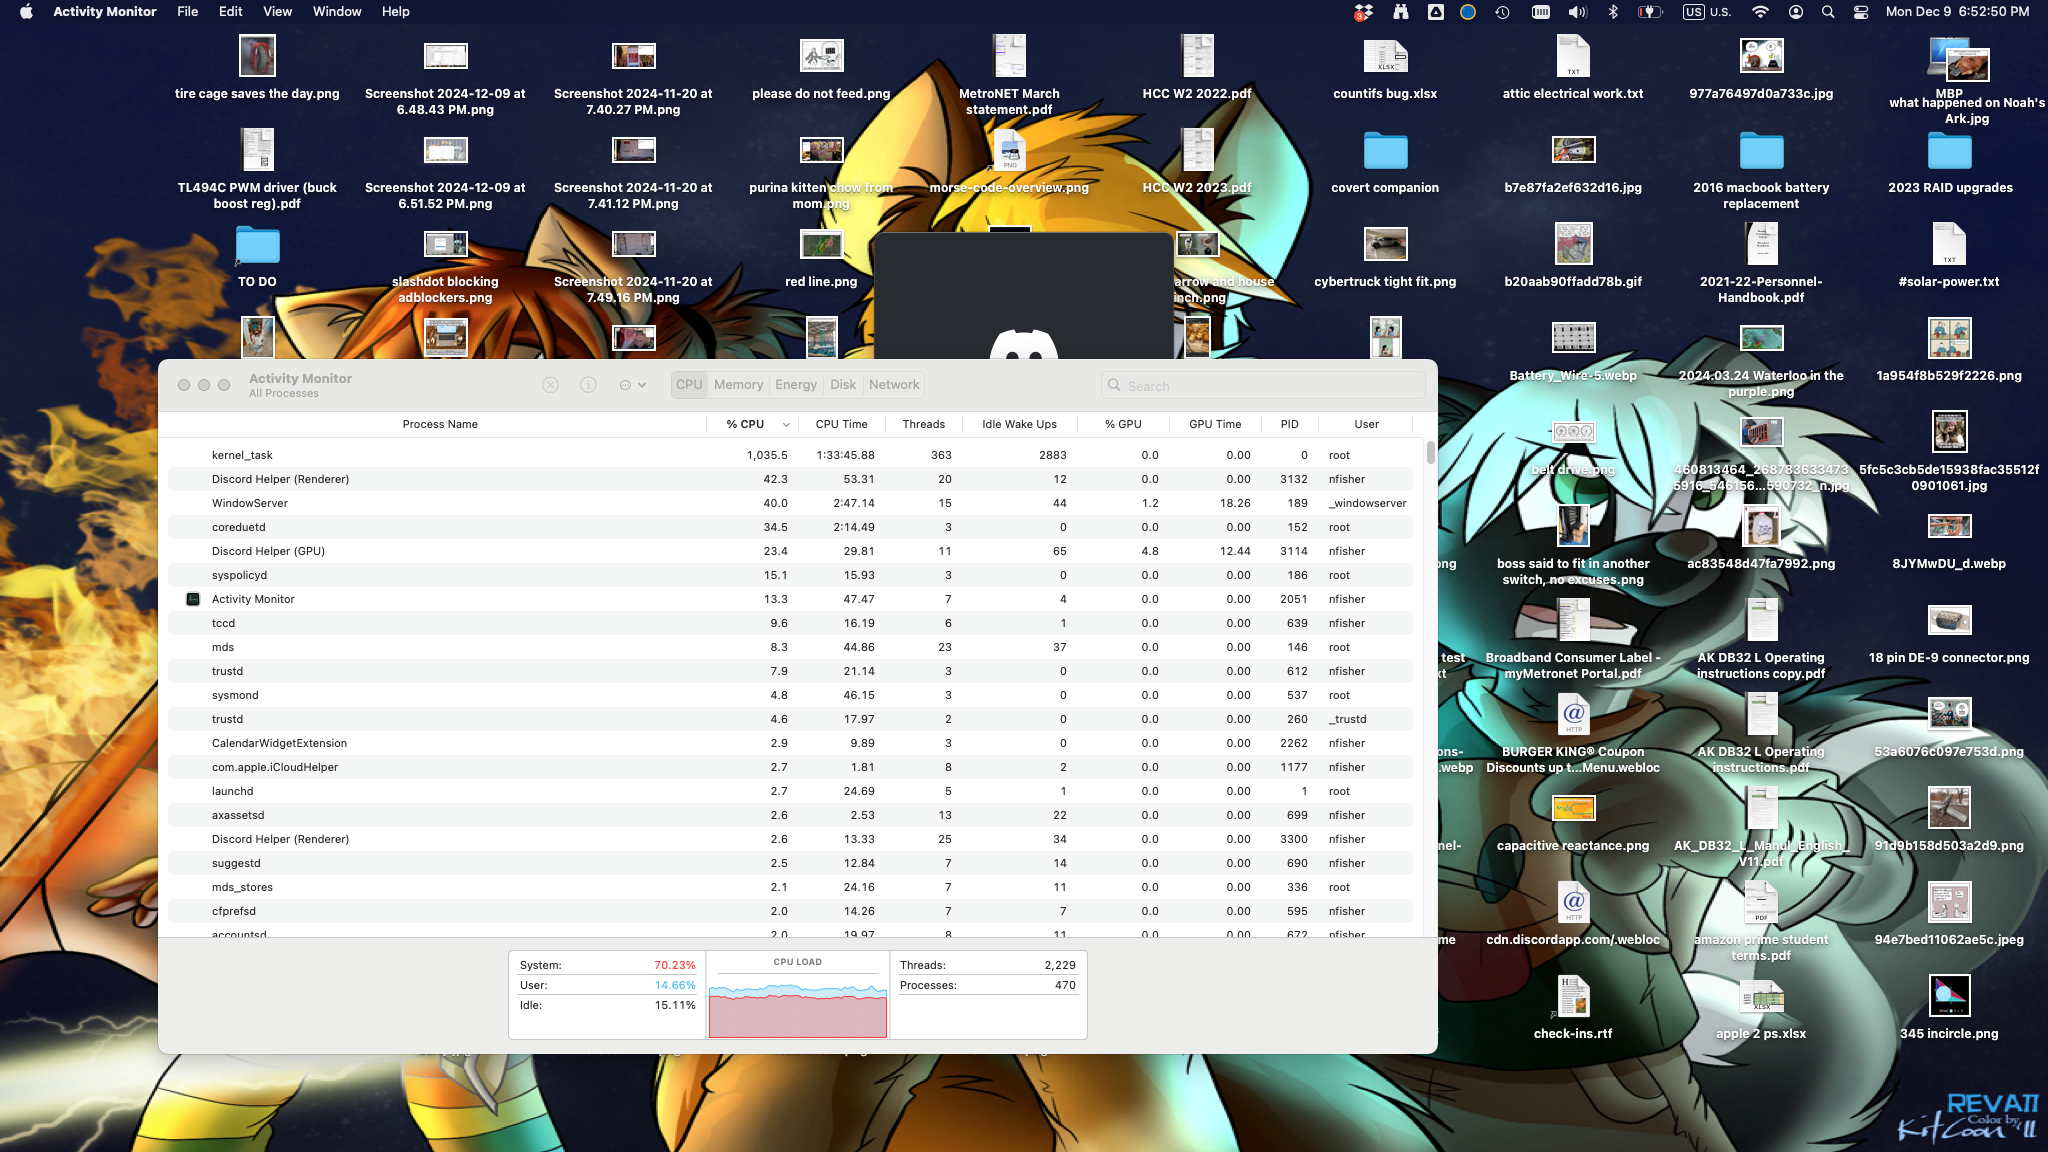2048x1152 pixels.
Task: Click the Threads column header
Action: [923, 424]
